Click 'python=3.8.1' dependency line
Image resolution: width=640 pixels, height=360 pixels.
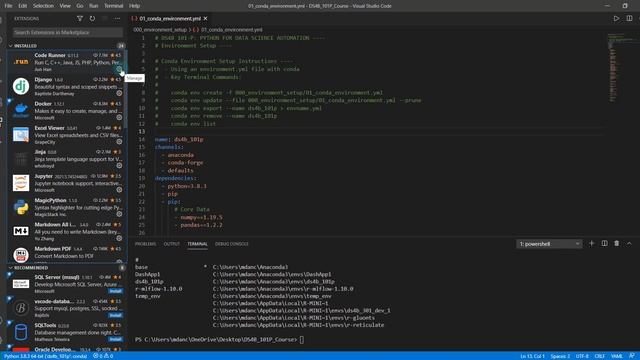[x=187, y=186]
